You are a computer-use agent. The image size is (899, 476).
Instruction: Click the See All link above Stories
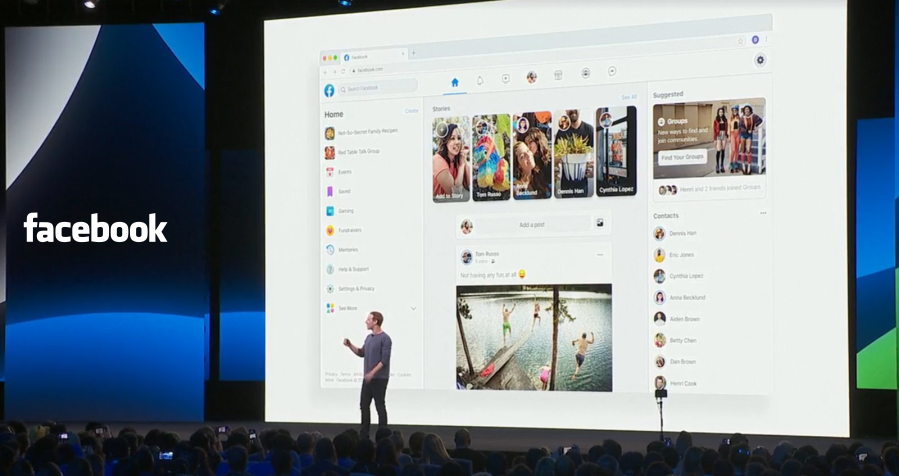pyautogui.click(x=628, y=98)
